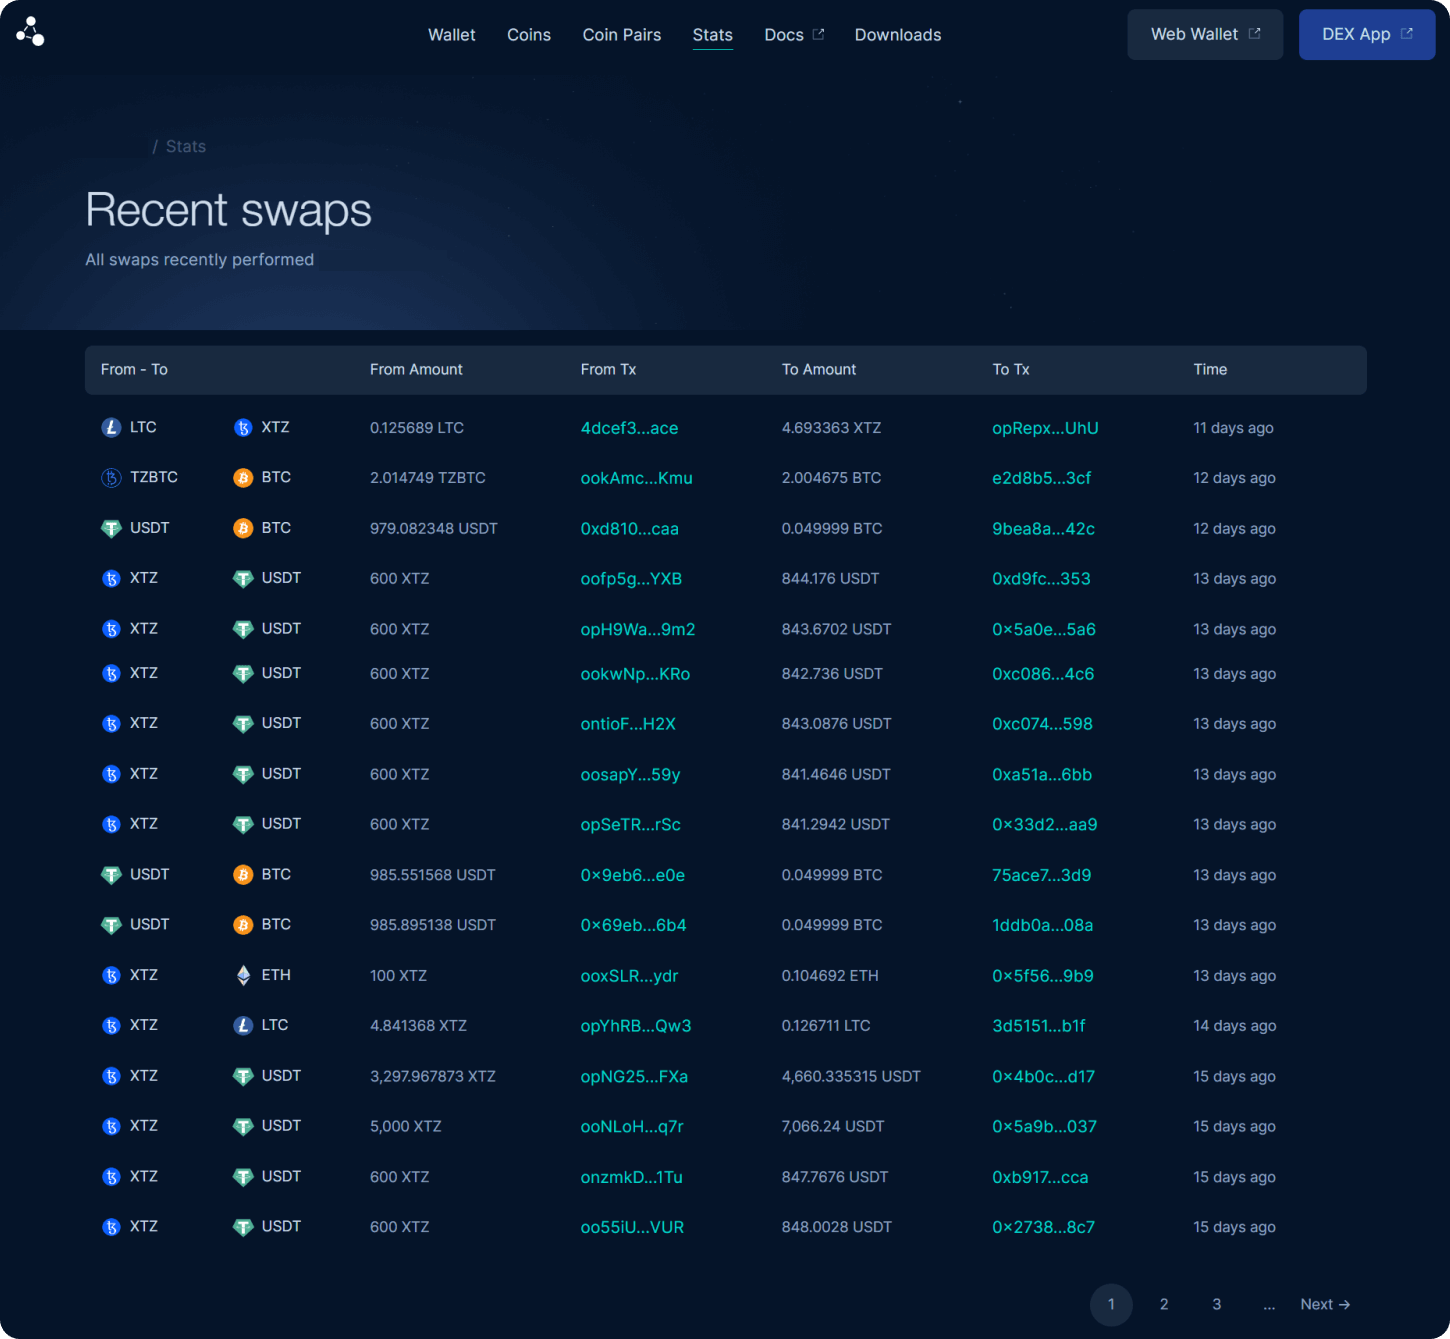Click the USDT icon in the 979.082348 USDT row
This screenshot has height=1339, width=1450.
pyautogui.click(x=112, y=528)
